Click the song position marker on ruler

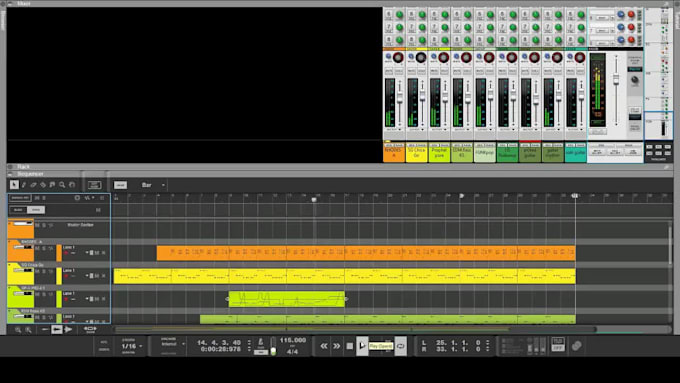coord(314,200)
